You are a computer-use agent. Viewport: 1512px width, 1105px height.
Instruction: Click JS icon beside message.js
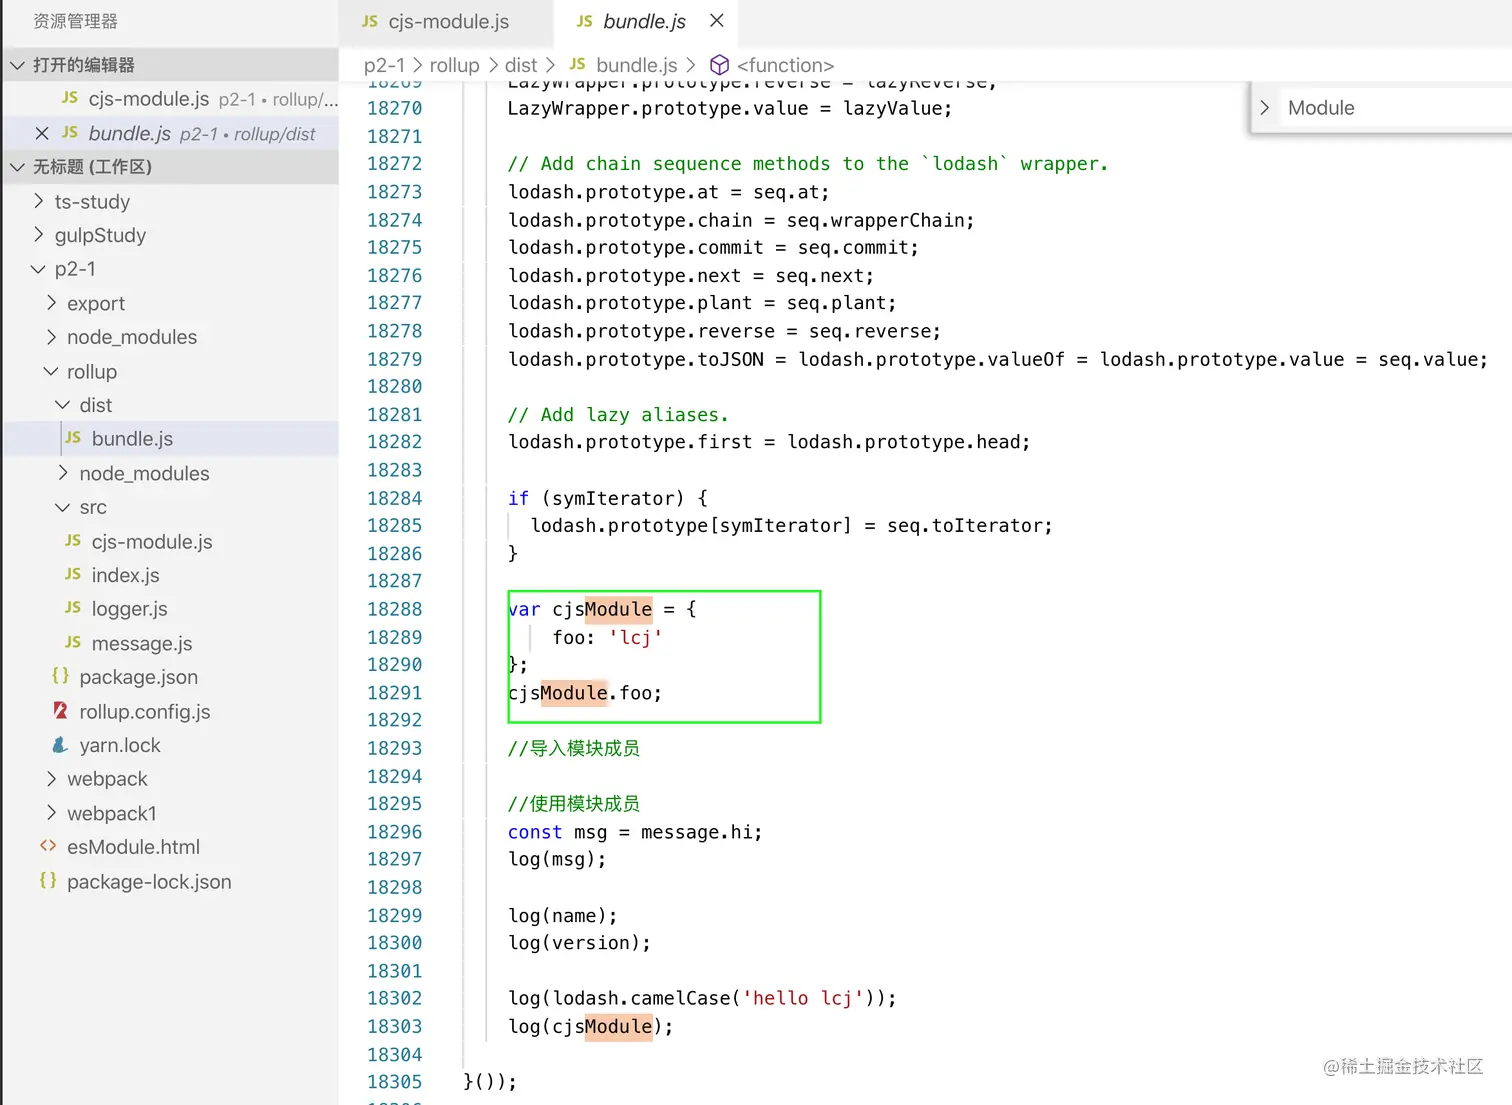tap(73, 642)
